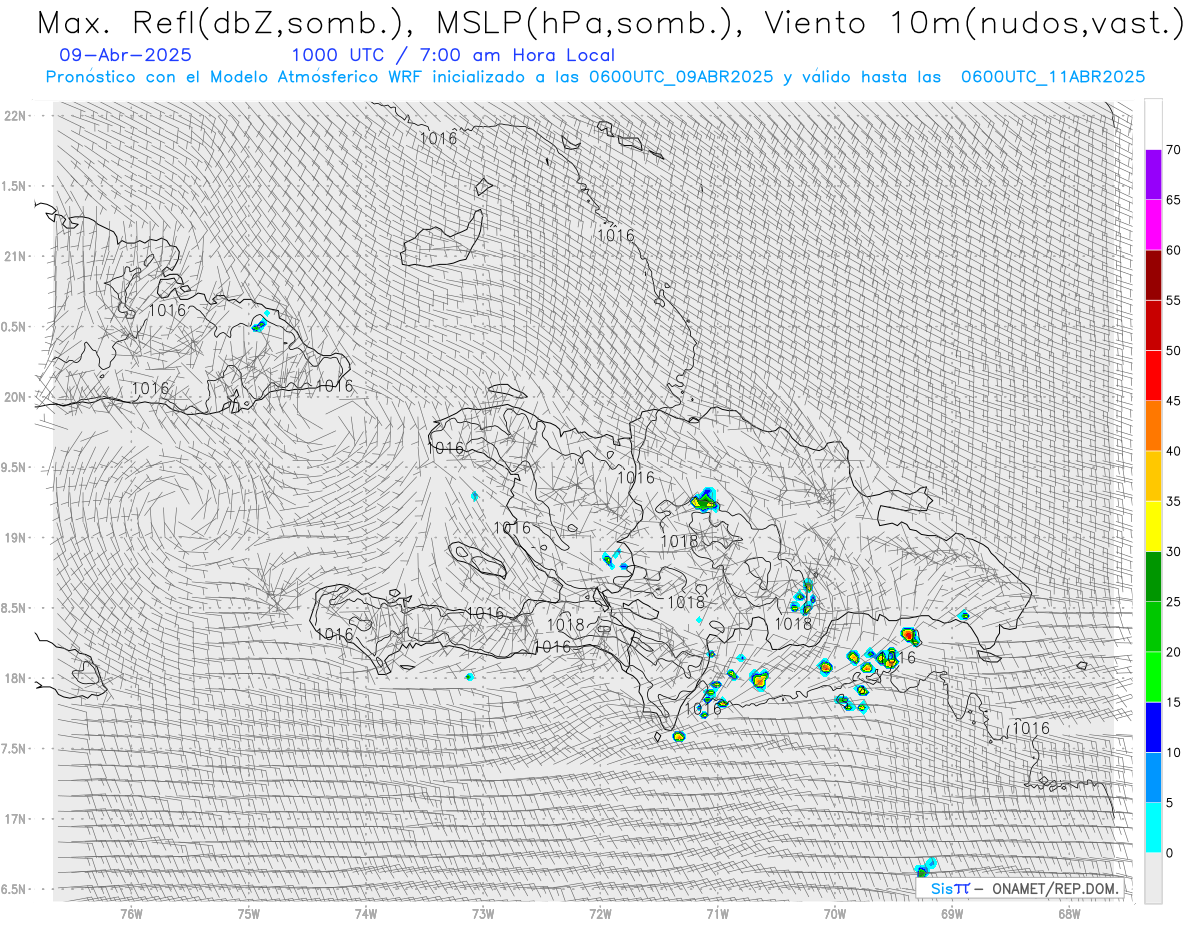Image resolution: width=1200 pixels, height=927 pixels.
Task: Click the 17N latitude axis label
Action: tap(14, 819)
